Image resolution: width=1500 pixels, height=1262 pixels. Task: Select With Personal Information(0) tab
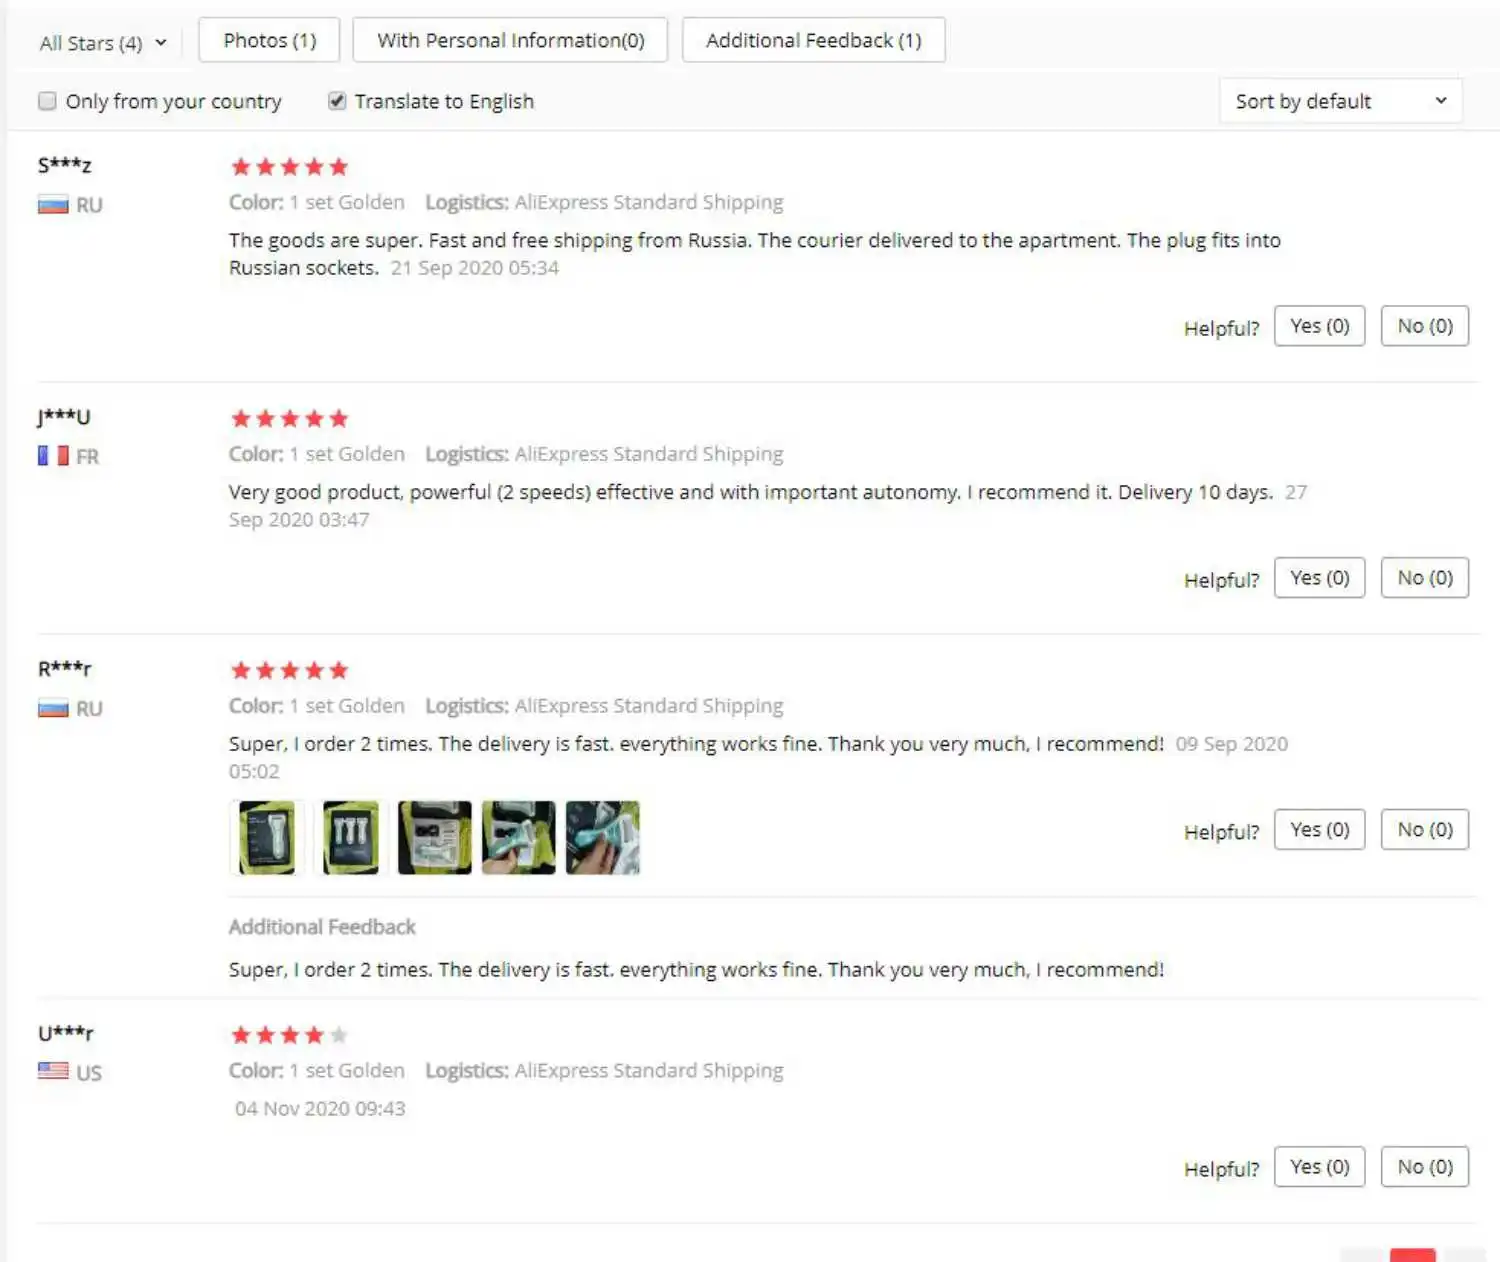pyautogui.click(x=510, y=40)
